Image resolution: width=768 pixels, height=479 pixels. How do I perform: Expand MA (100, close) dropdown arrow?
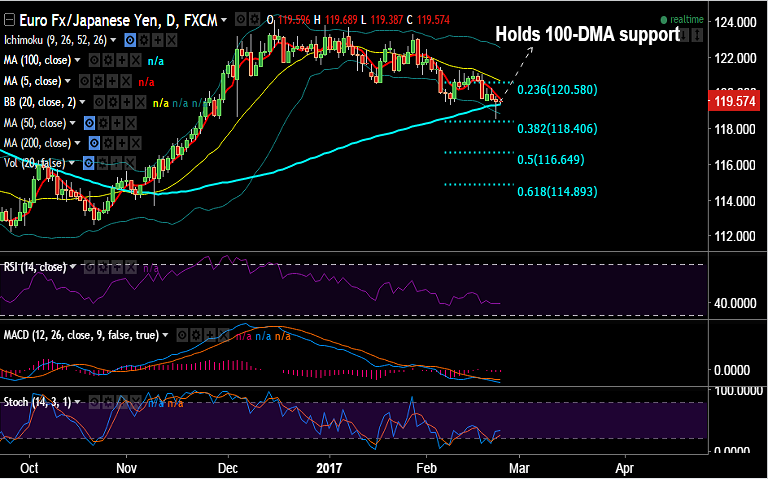pos(77,60)
